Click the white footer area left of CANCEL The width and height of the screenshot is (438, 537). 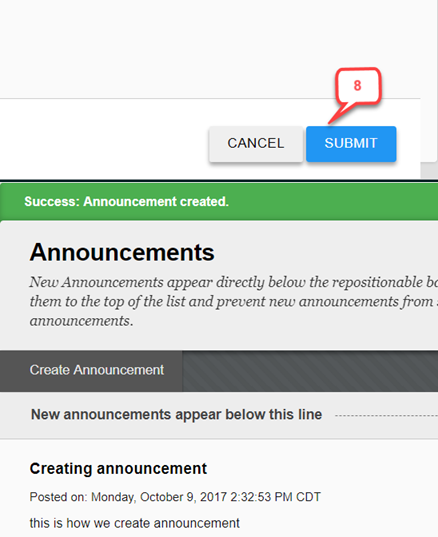coord(103,139)
